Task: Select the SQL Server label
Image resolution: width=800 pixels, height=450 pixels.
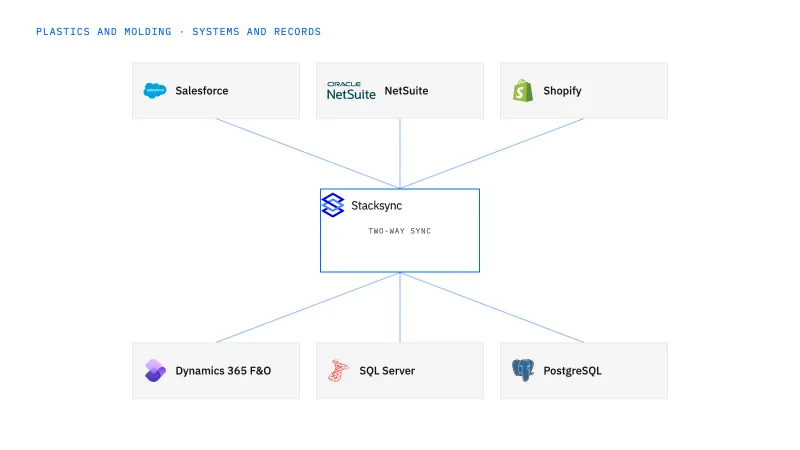Action: click(387, 371)
